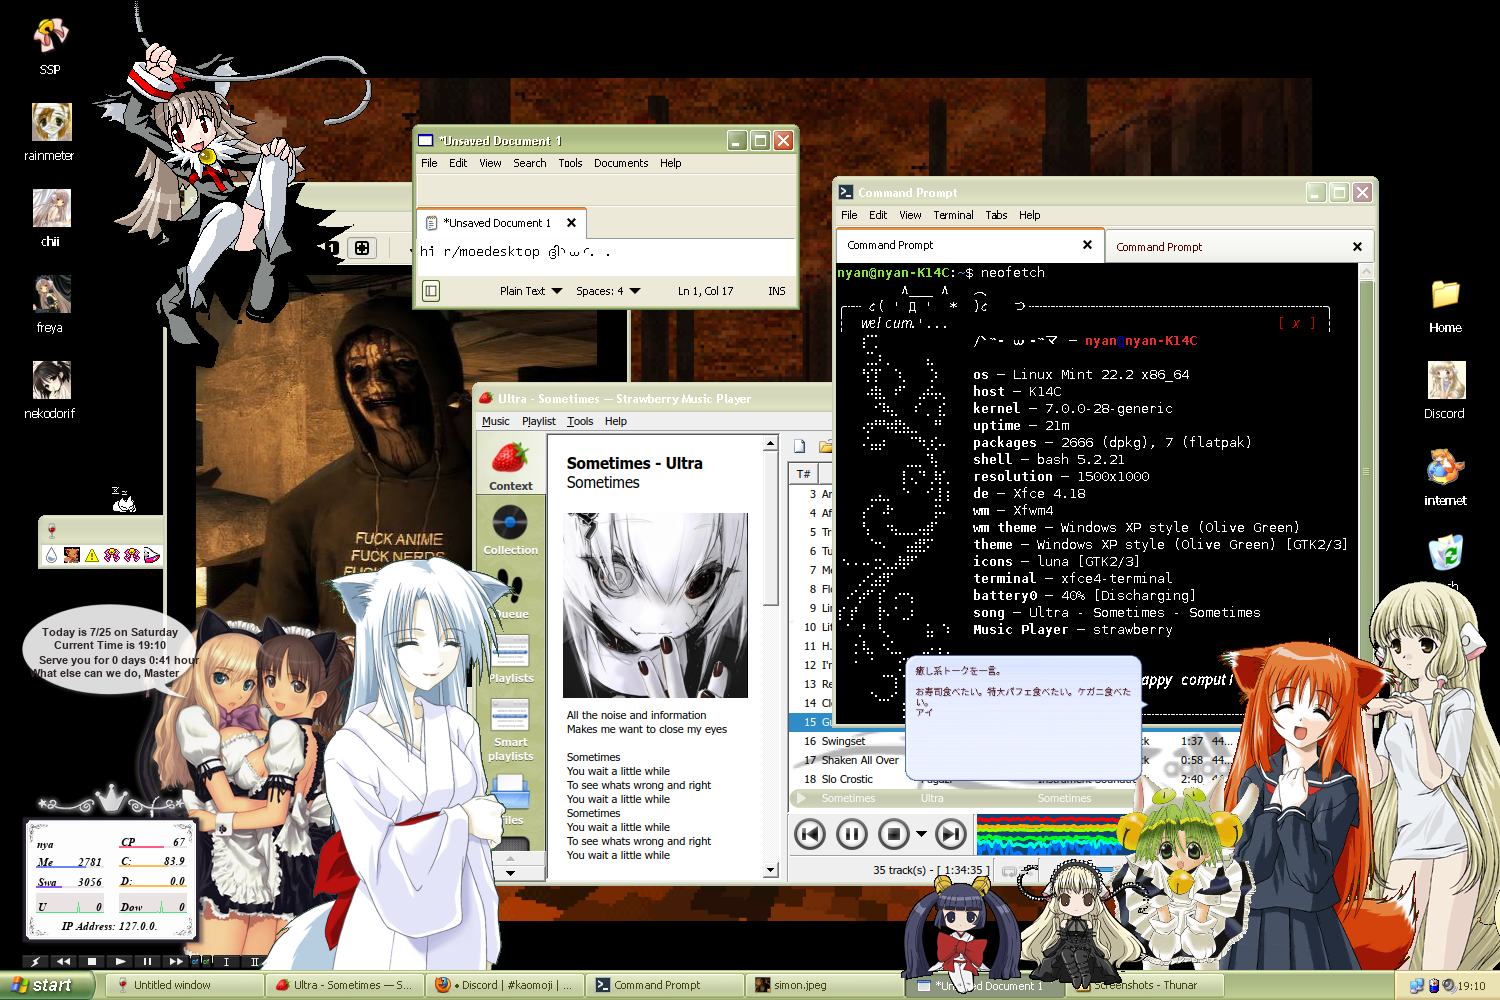Screen dimensions: 1500x1000
Task: Open stop button dropdown arrow in Strawberry
Action: (x=921, y=833)
